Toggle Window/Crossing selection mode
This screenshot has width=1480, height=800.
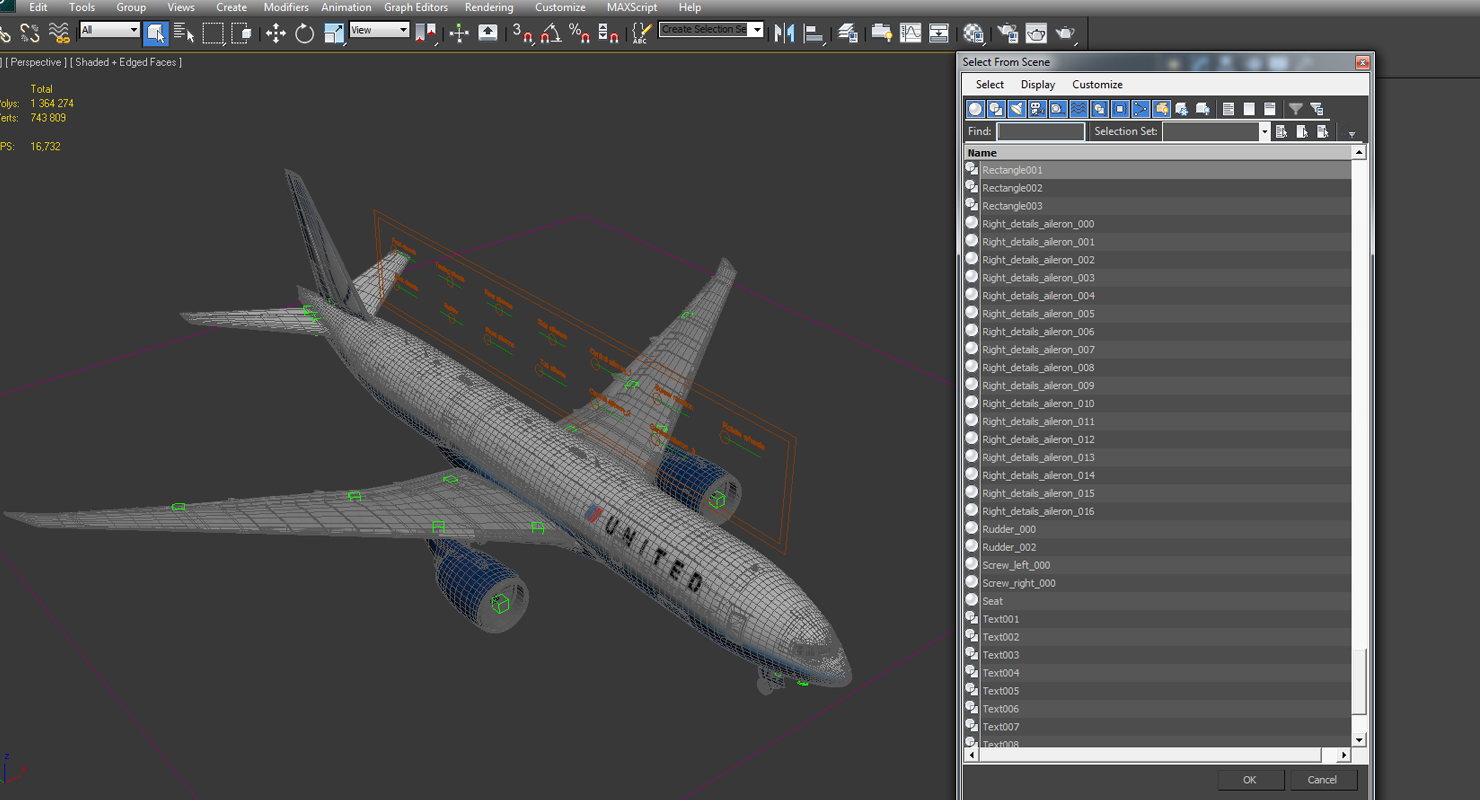tap(242, 33)
